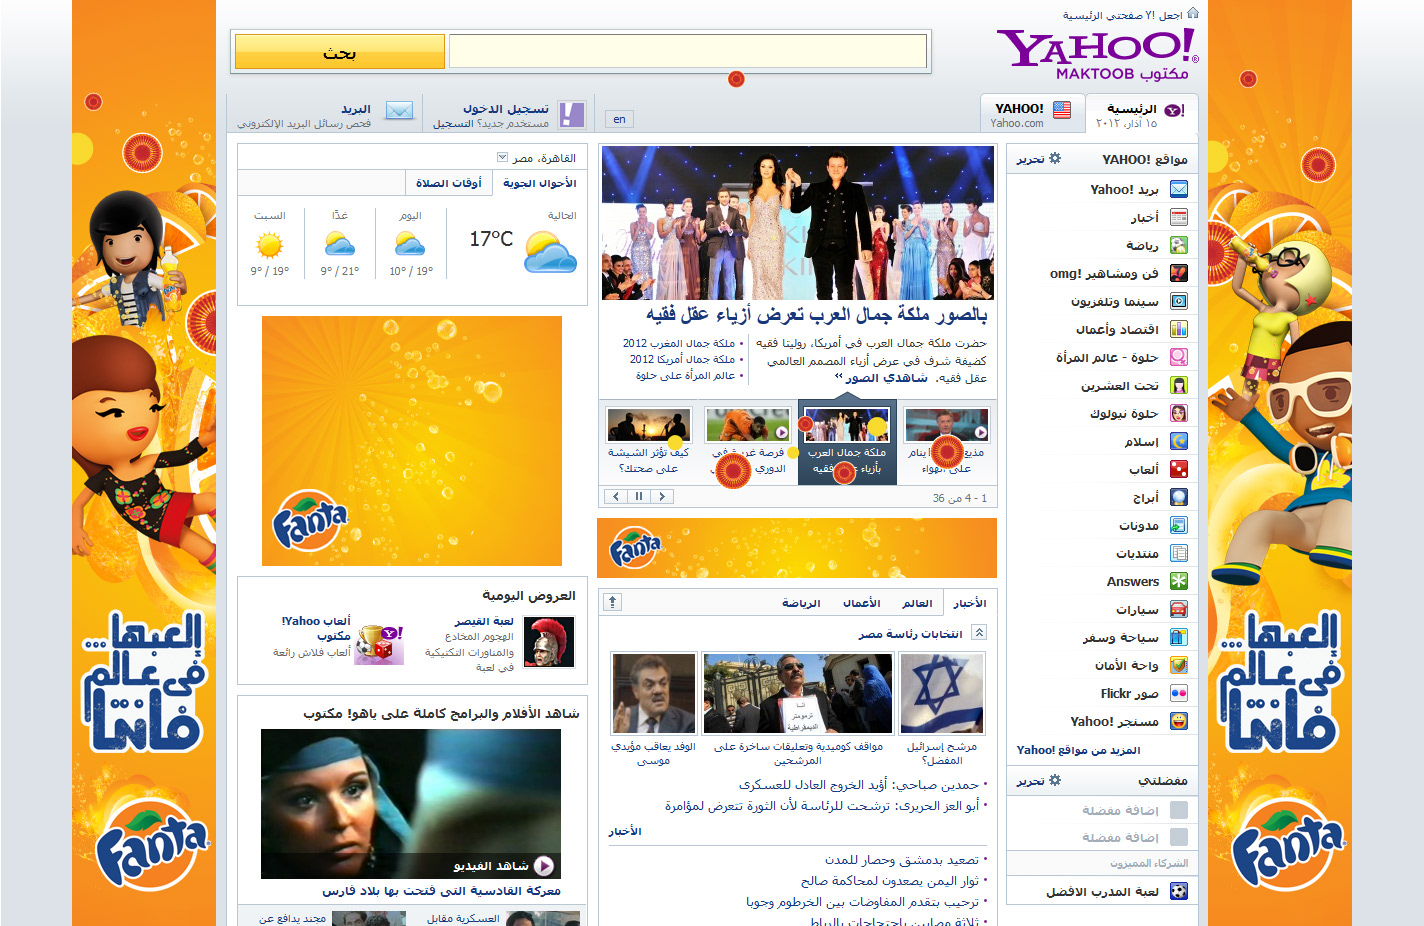The width and height of the screenshot is (1424, 926).
Task: Open Yahoo! Mail icon in sidebar
Action: pos(1179,189)
